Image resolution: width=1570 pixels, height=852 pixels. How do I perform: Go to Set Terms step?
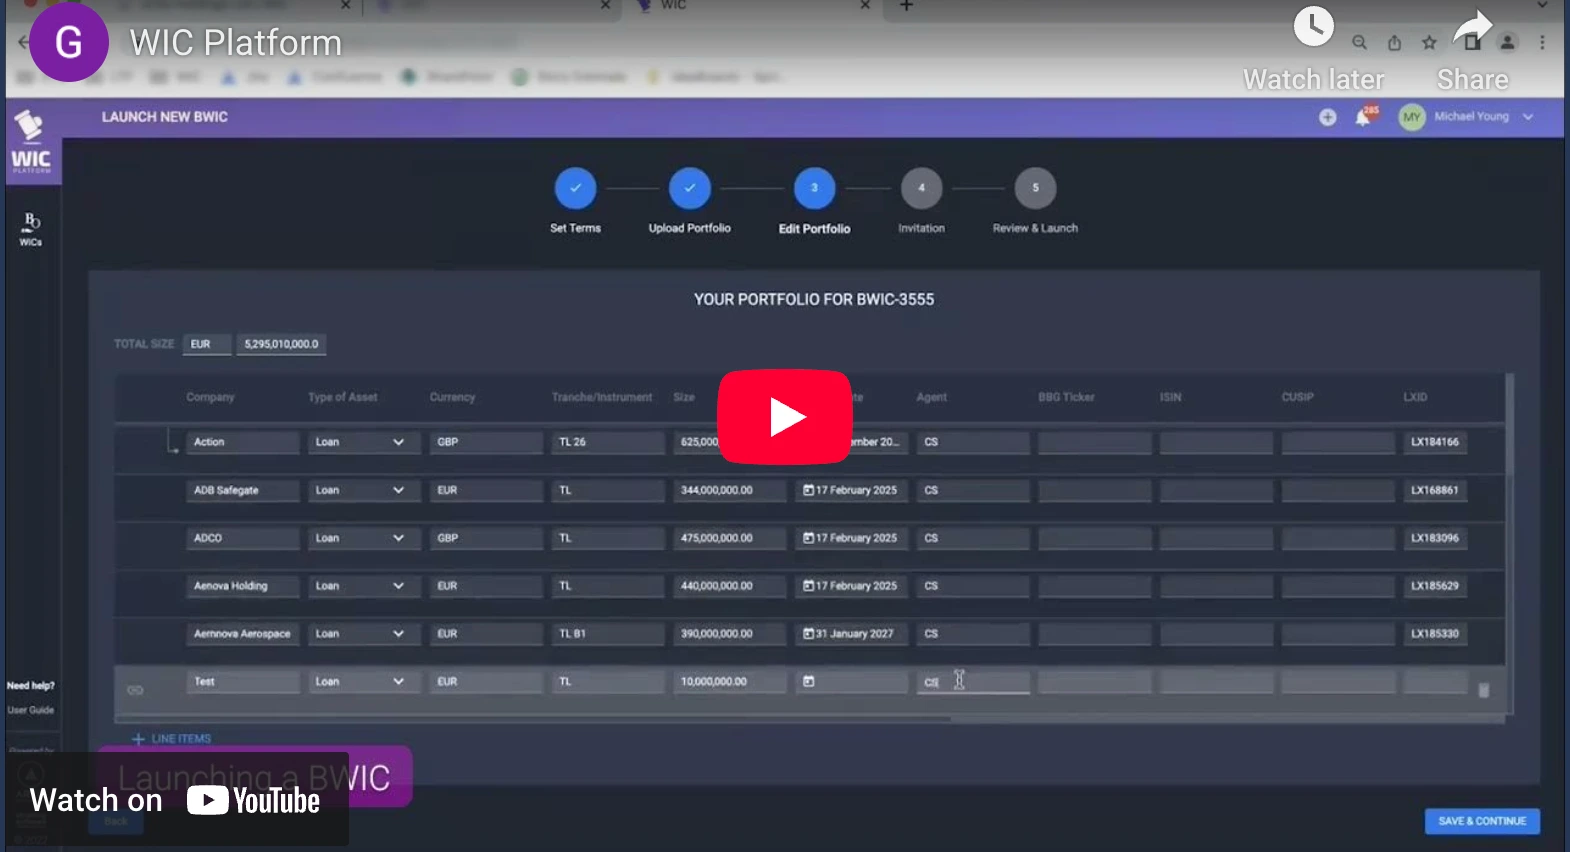point(575,188)
